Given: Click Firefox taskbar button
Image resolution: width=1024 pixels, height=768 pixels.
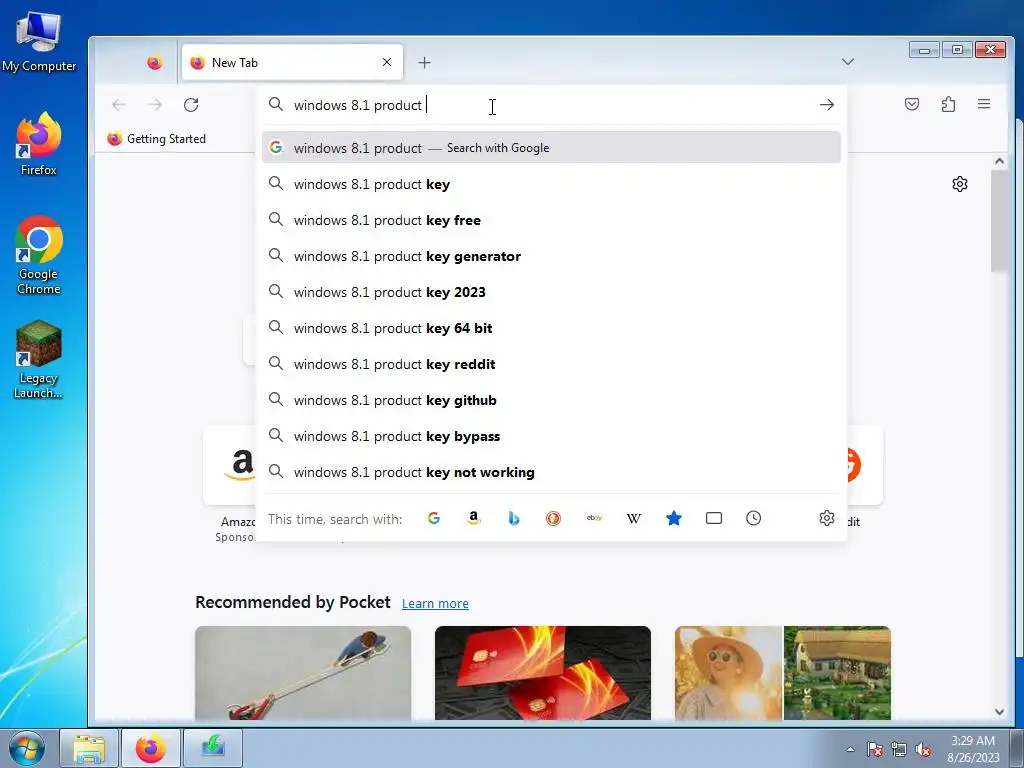Looking at the screenshot, I should pyautogui.click(x=151, y=748).
